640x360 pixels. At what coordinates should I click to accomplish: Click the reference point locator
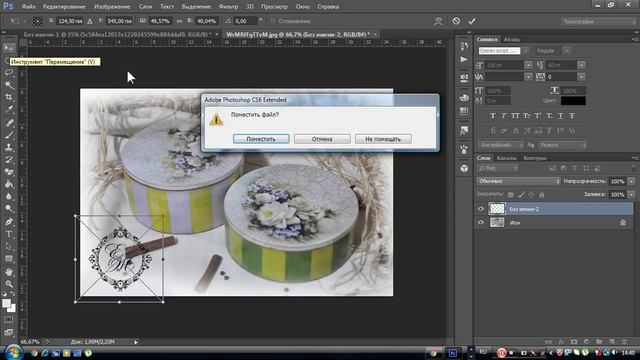tap(37, 21)
